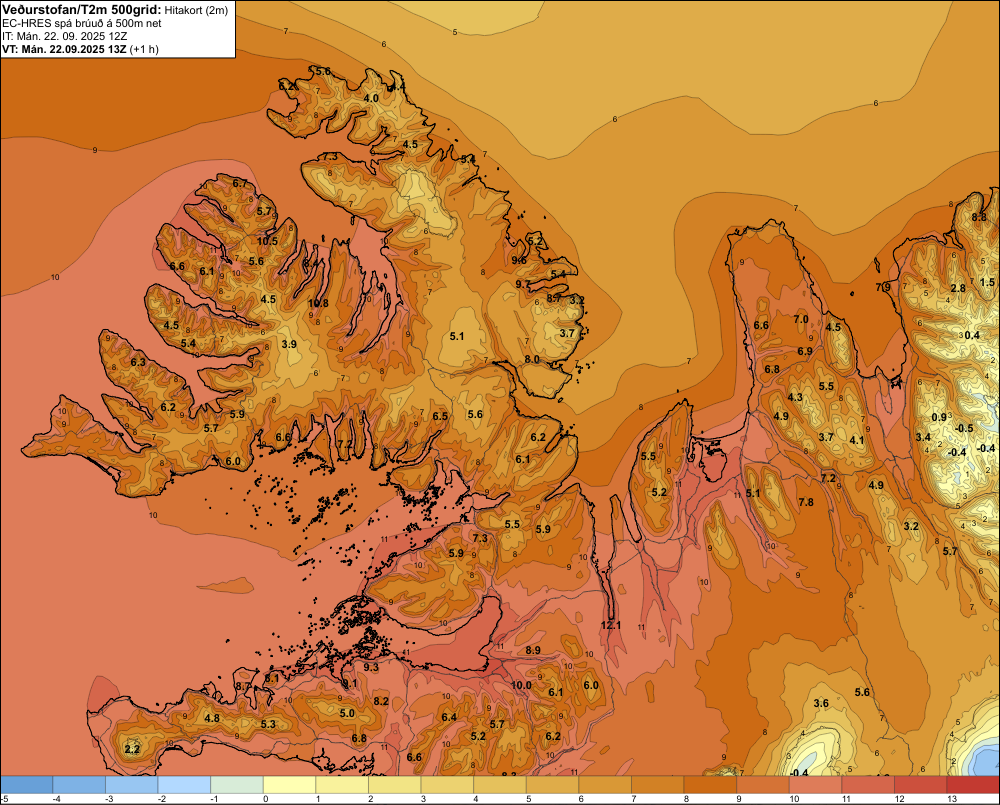Click the 9.3 temperature reading

371,667
